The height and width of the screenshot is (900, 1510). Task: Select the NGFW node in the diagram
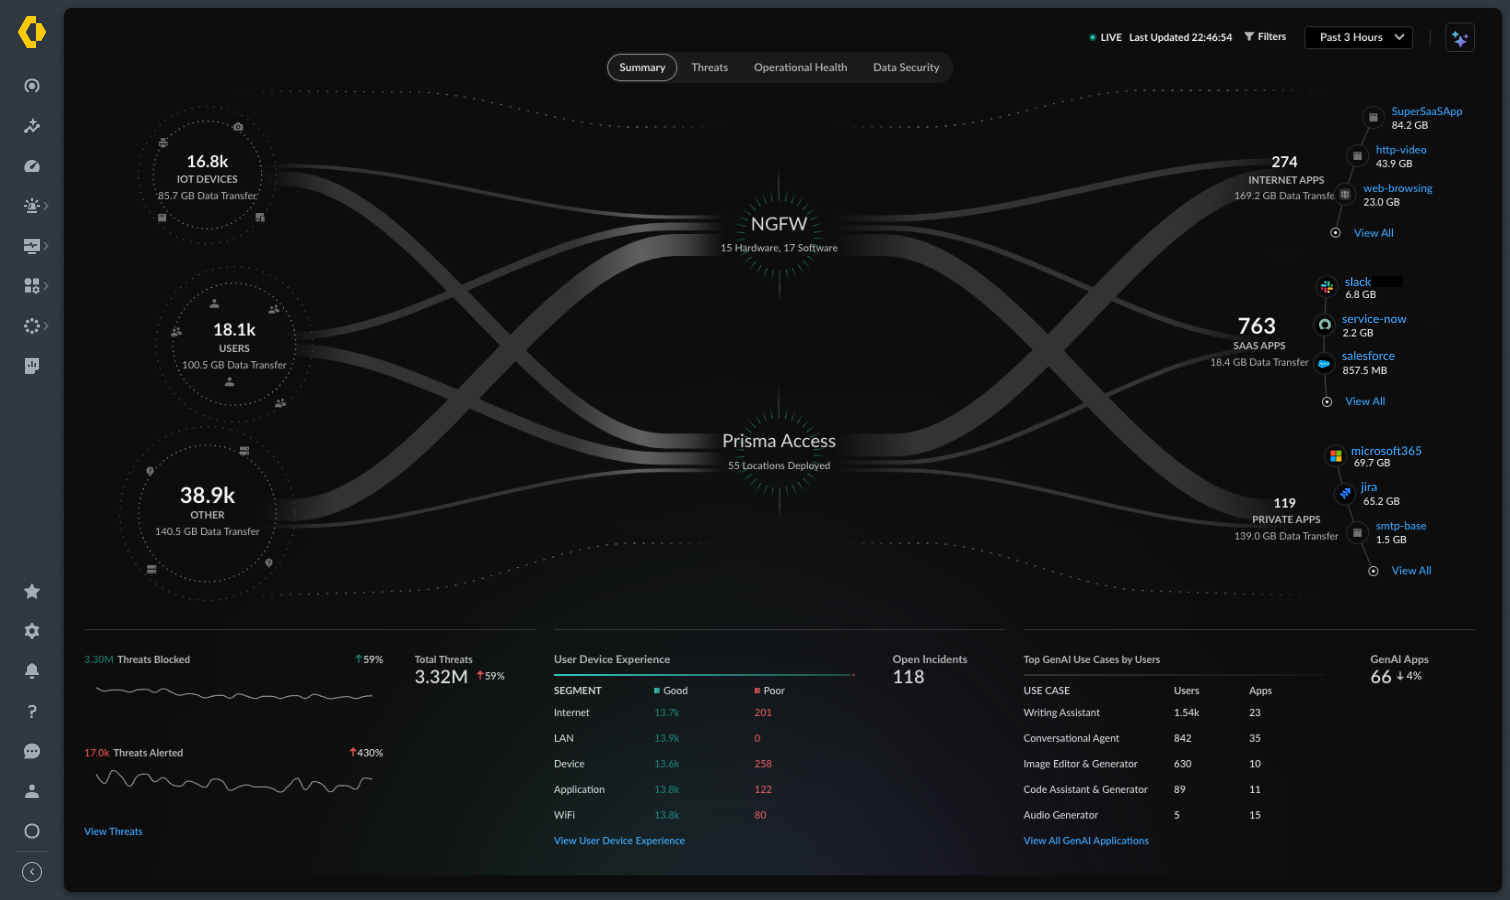pos(779,225)
